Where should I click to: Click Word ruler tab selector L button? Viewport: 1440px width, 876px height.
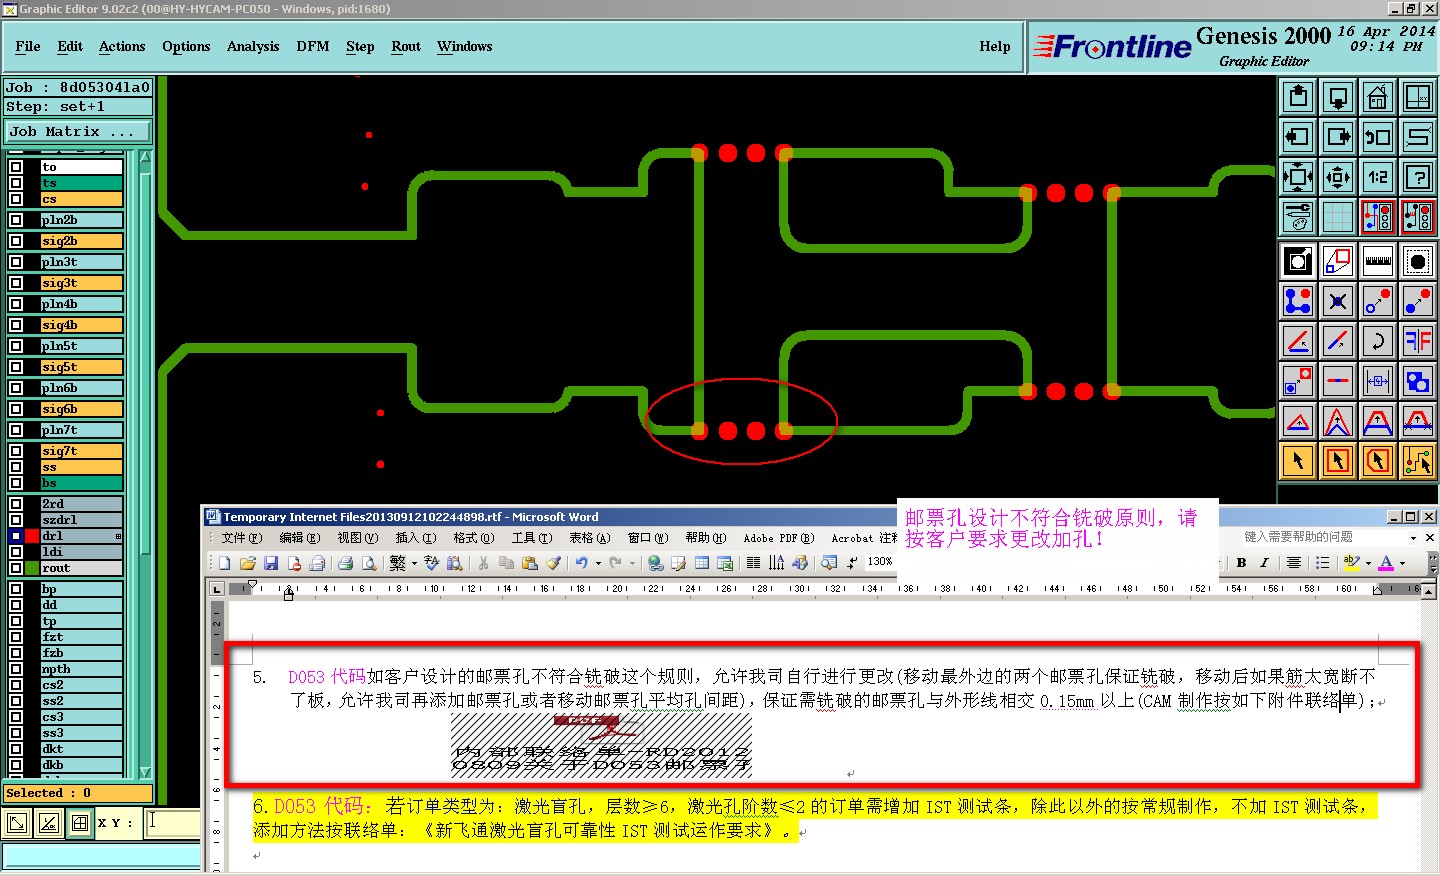(217, 589)
